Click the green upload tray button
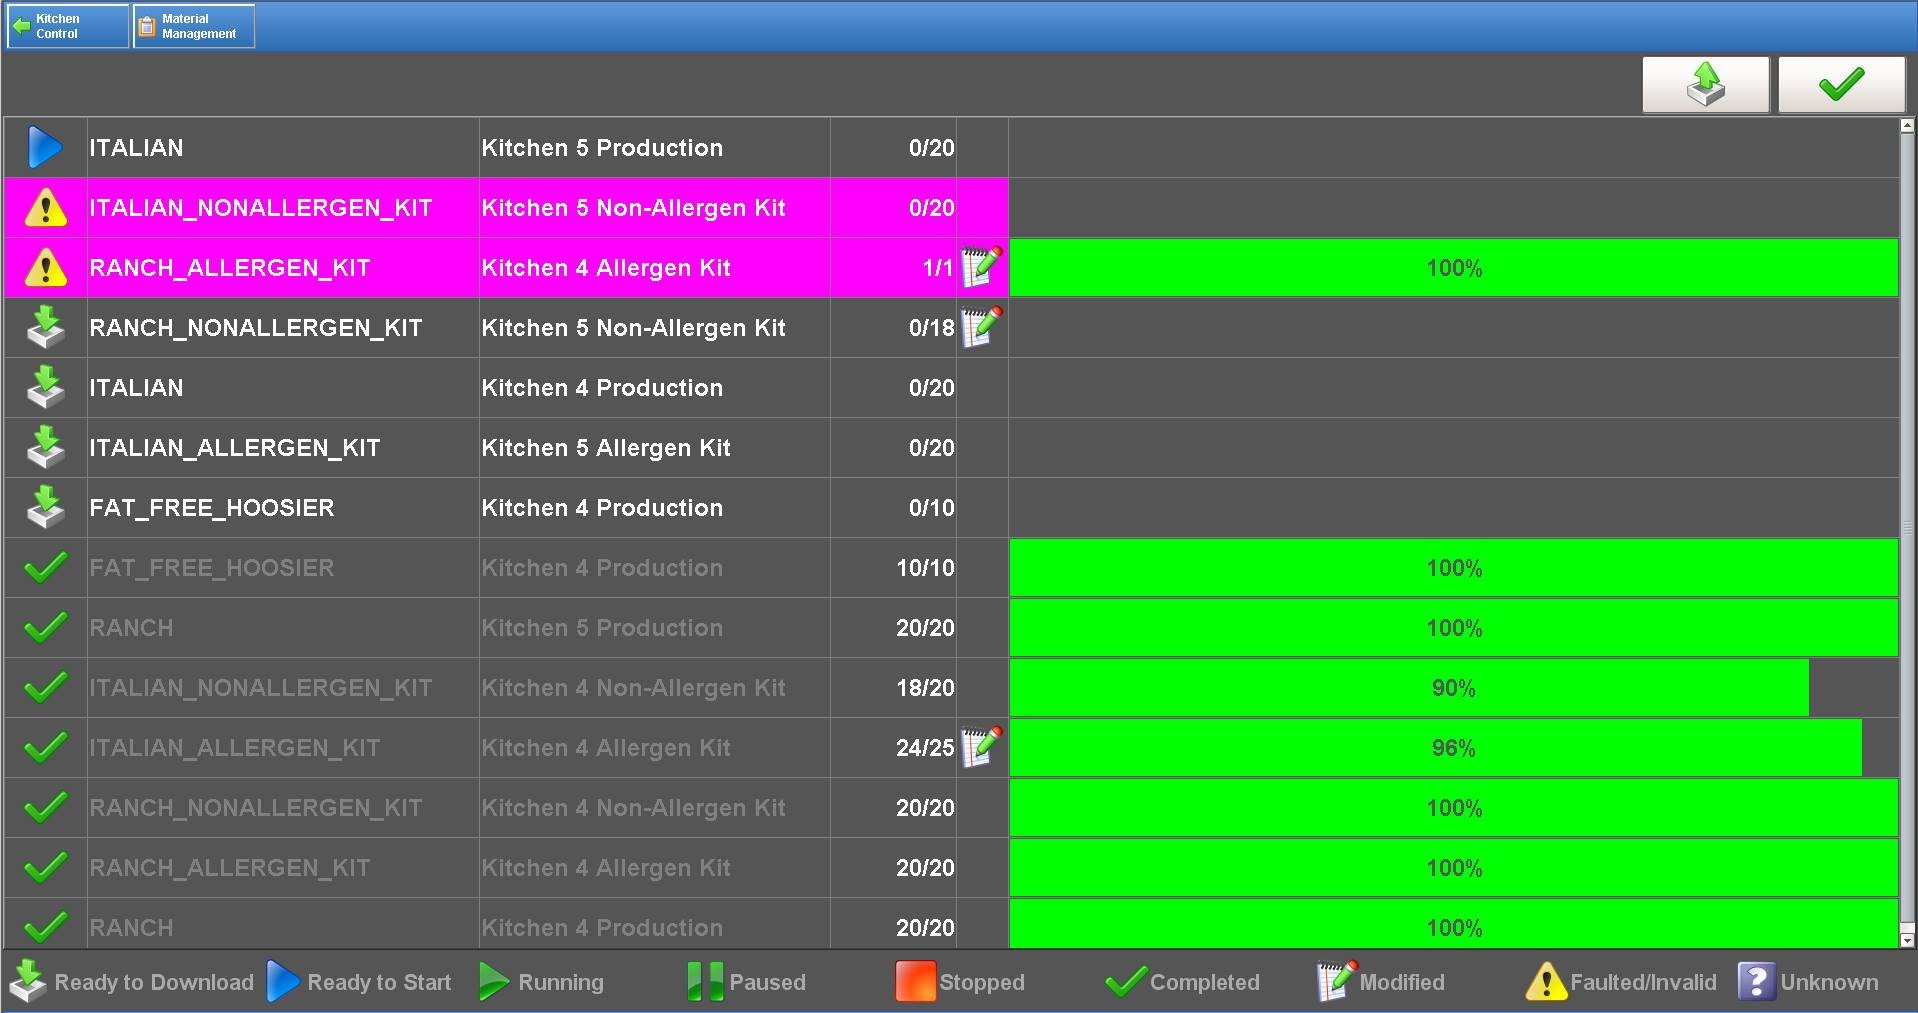Viewport: 1918px width, 1013px height. pyautogui.click(x=1705, y=84)
